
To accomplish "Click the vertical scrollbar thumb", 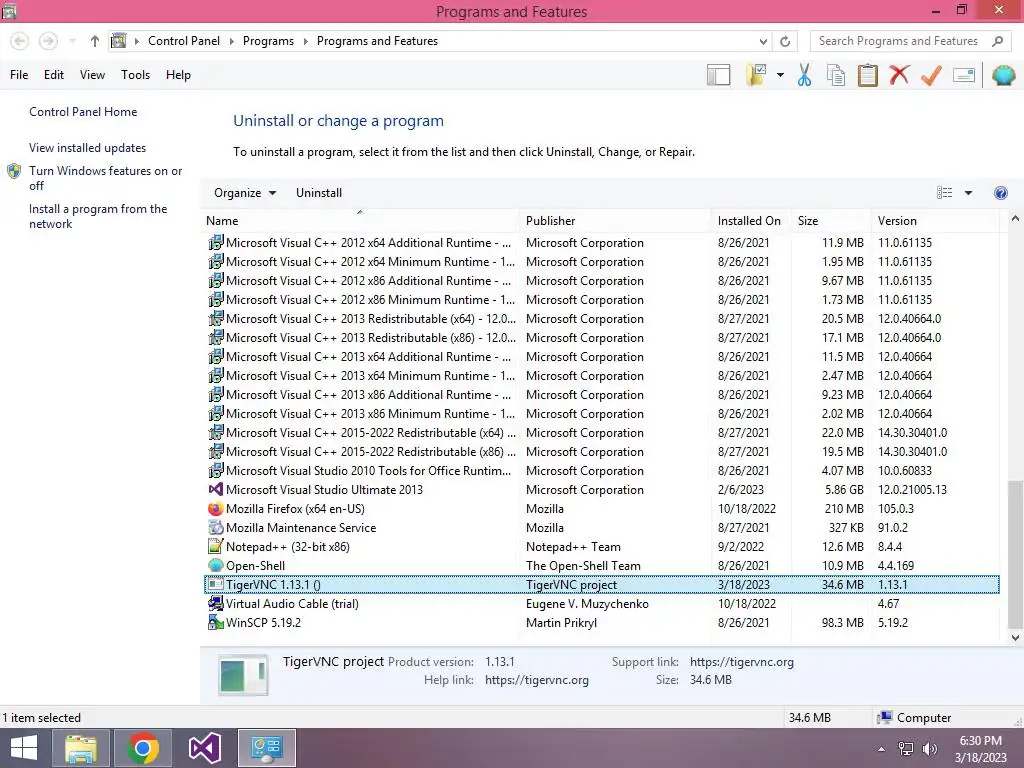I will tap(1015, 554).
